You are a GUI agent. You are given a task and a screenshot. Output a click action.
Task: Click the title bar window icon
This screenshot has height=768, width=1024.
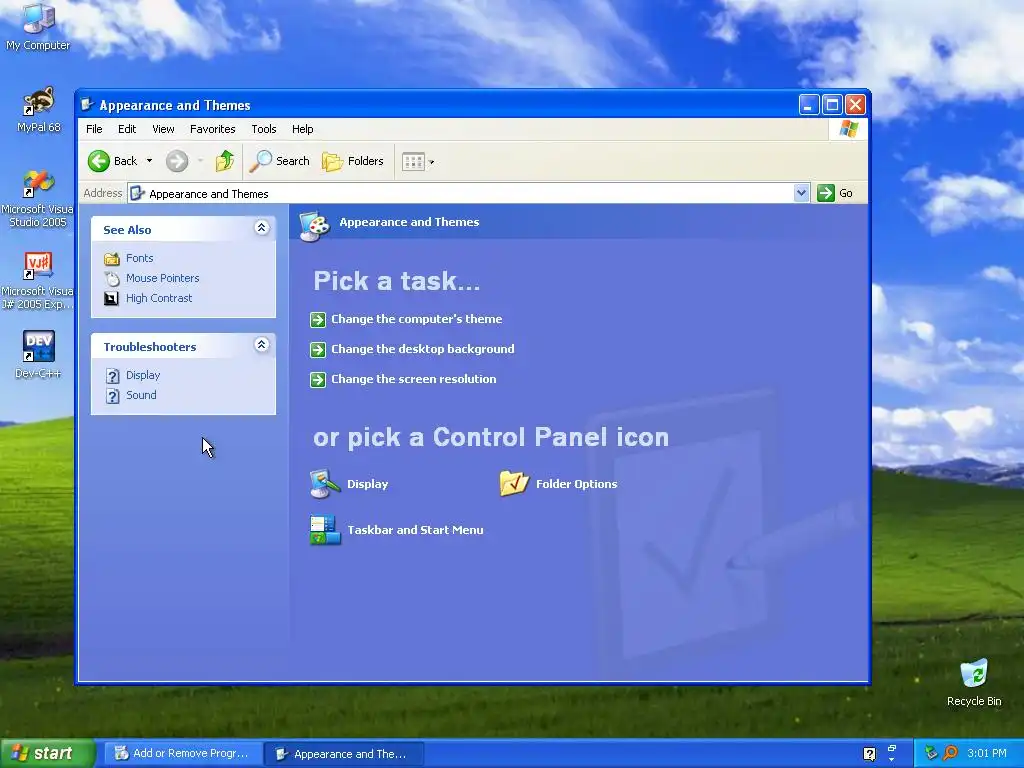87,104
